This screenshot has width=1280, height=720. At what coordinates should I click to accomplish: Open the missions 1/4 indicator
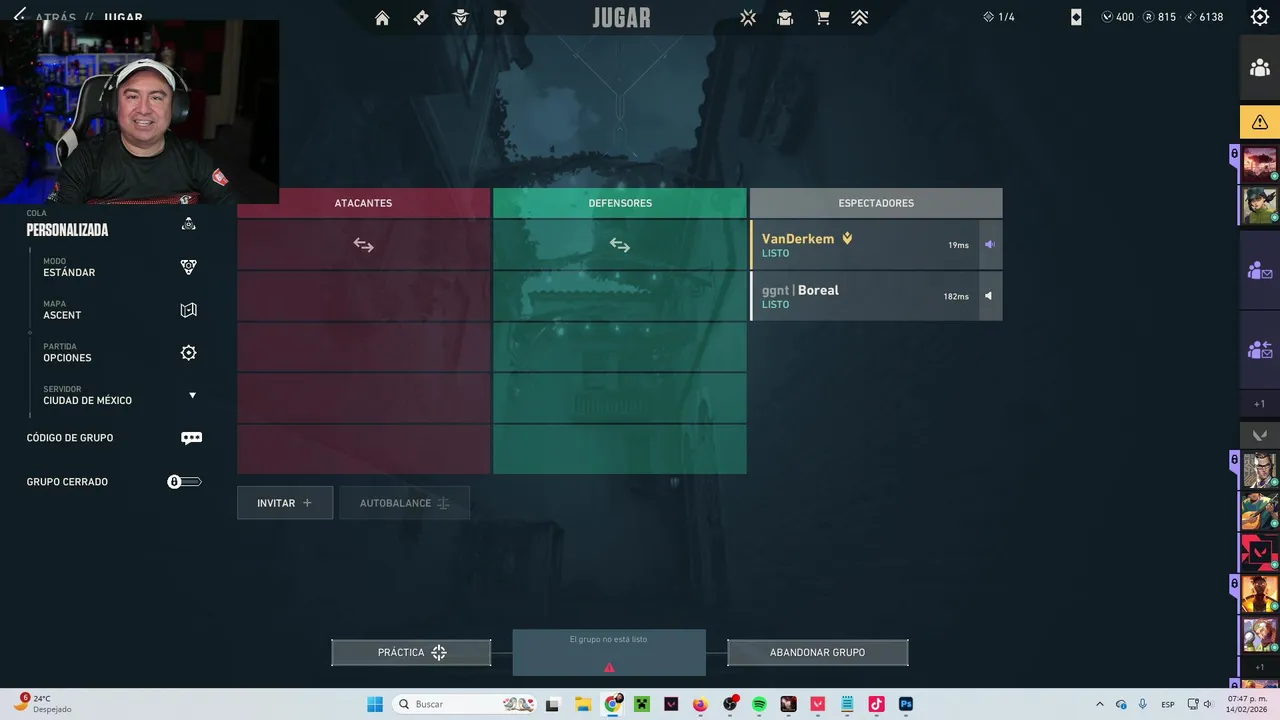999,17
